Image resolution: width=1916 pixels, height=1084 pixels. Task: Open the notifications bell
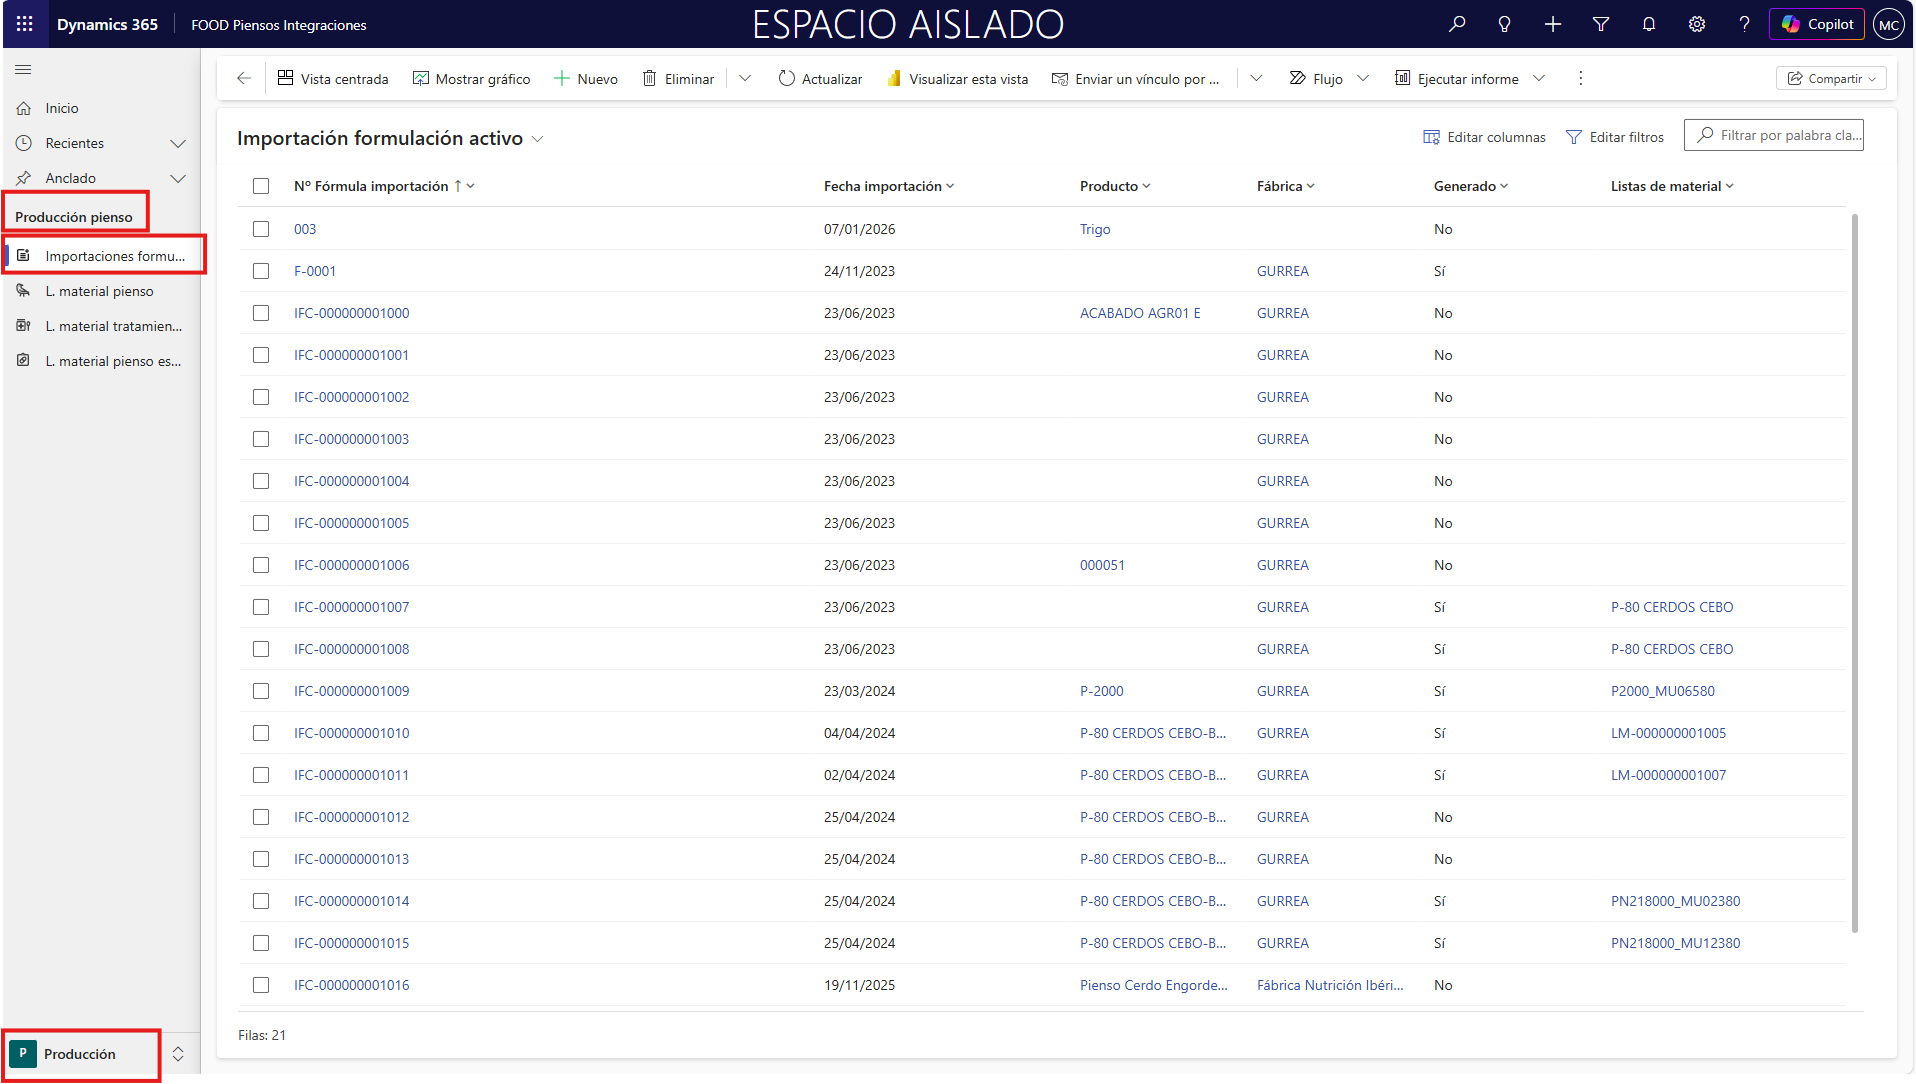click(x=1649, y=24)
